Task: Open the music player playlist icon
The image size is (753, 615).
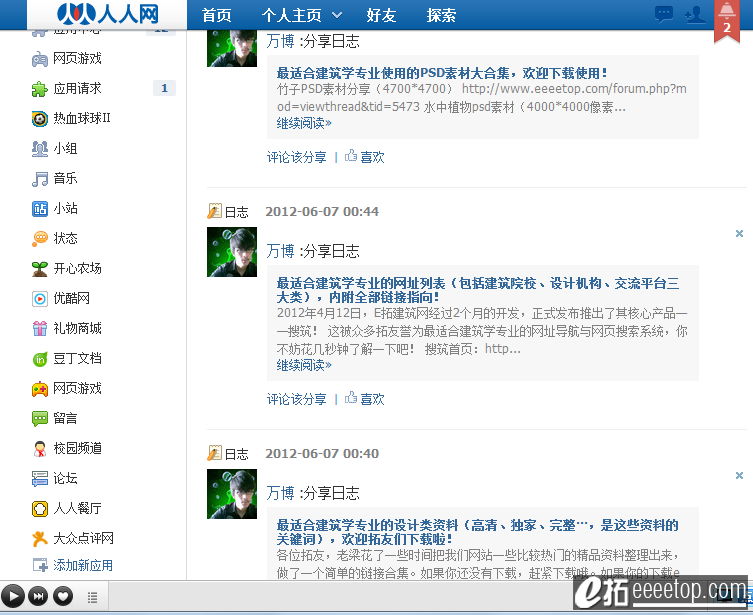Action: (x=92, y=597)
